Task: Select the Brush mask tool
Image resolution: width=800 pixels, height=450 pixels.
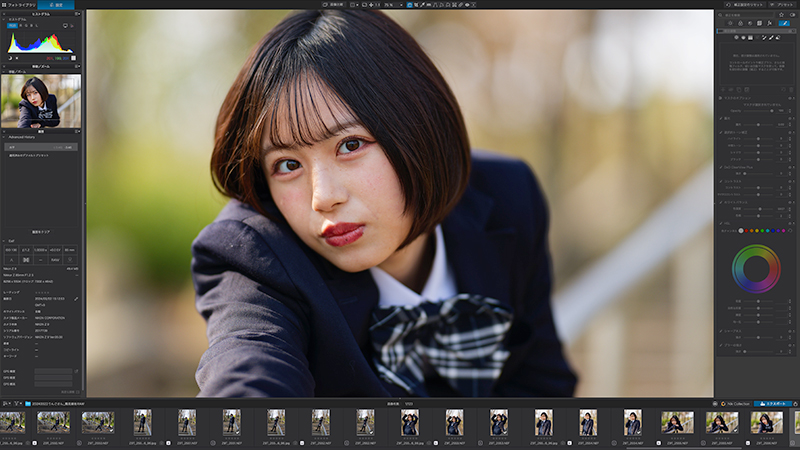Action: [x=771, y=37]
